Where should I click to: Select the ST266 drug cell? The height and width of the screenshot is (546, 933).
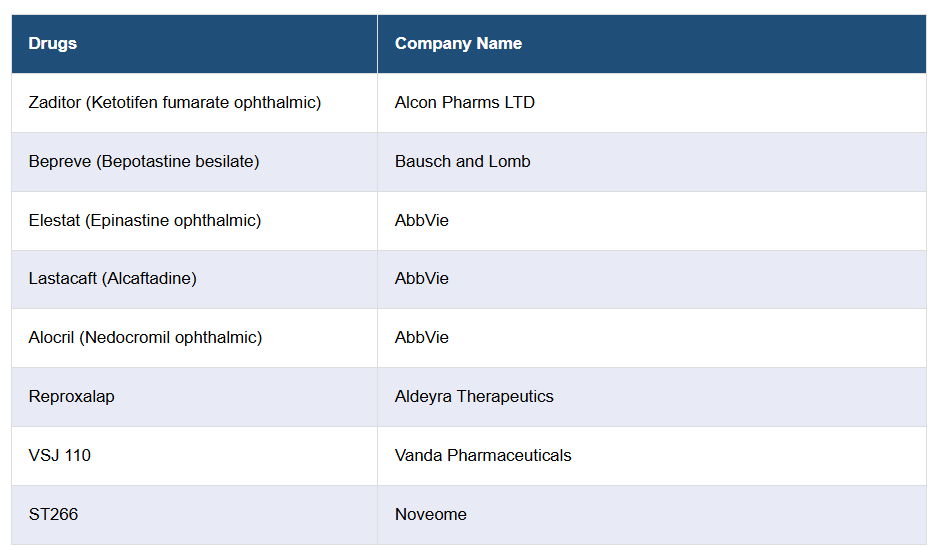click(54, 515)
